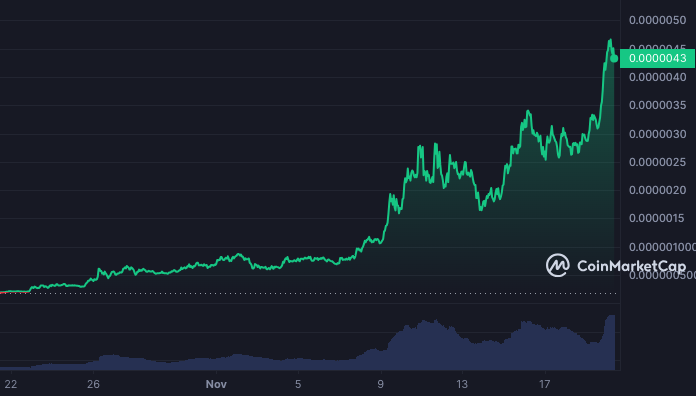The image size is (696, 396).
Task: Click the 0.0000040 price axis label
Action: click(657, 77)
